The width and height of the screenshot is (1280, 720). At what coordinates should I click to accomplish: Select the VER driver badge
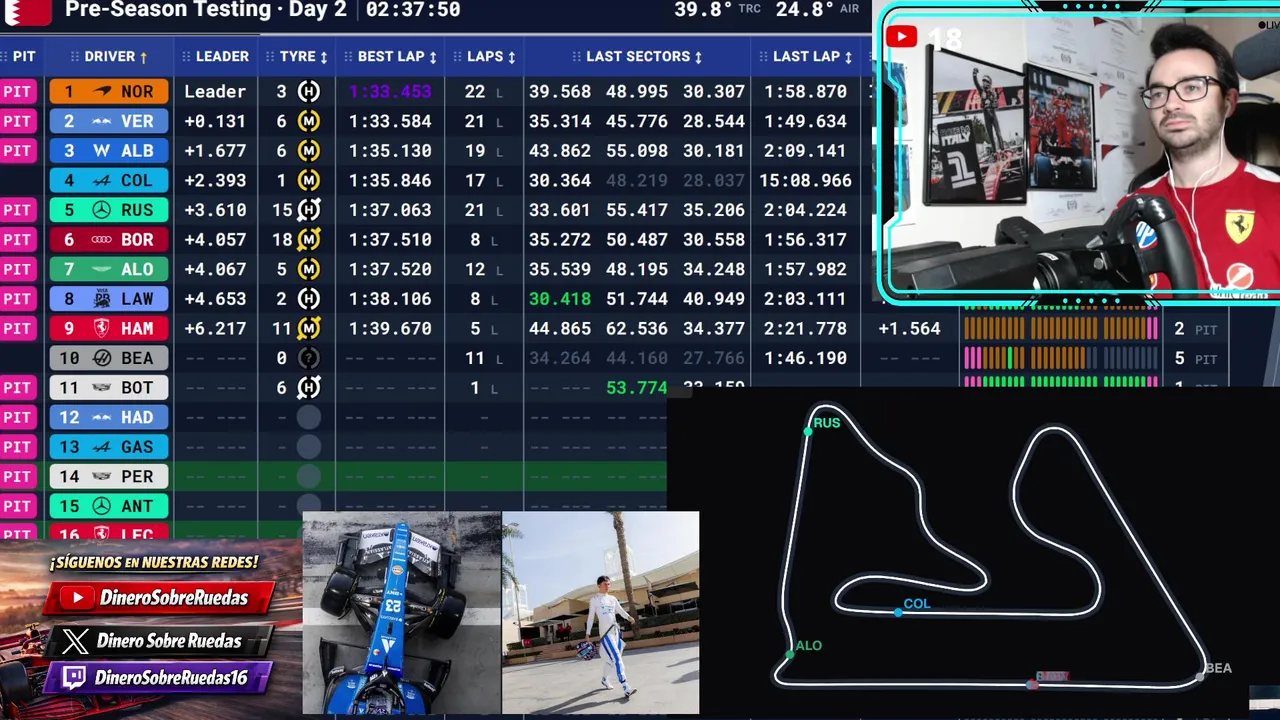[109, 121]
